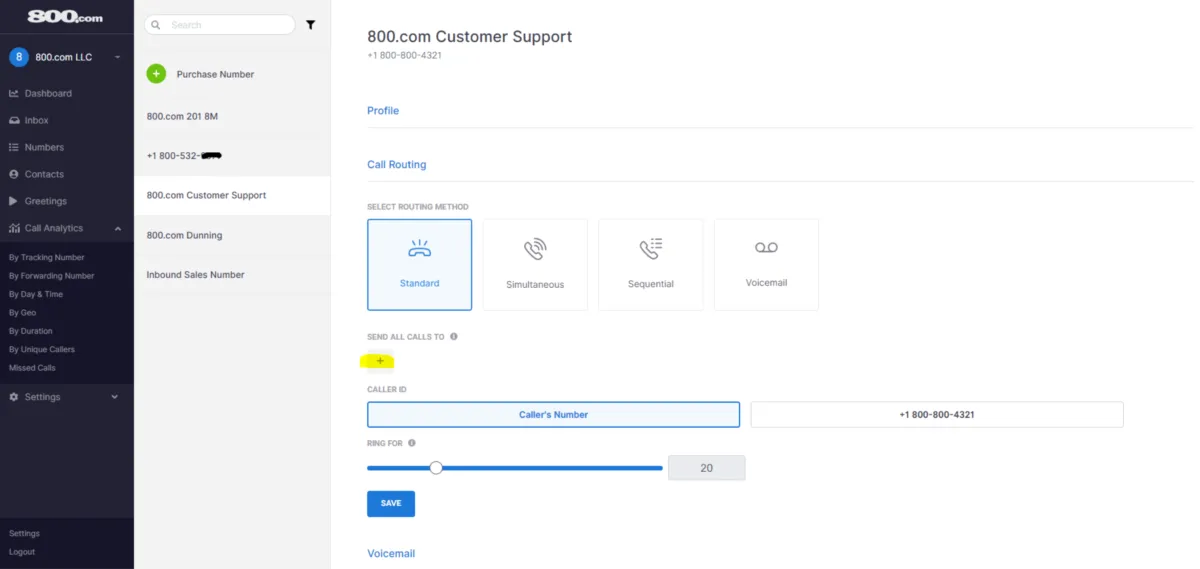Collapse the Call Analytics section chevron
Image resolution: width=1200 pixels, height=569 pixels.
click(x=117, y=228)
